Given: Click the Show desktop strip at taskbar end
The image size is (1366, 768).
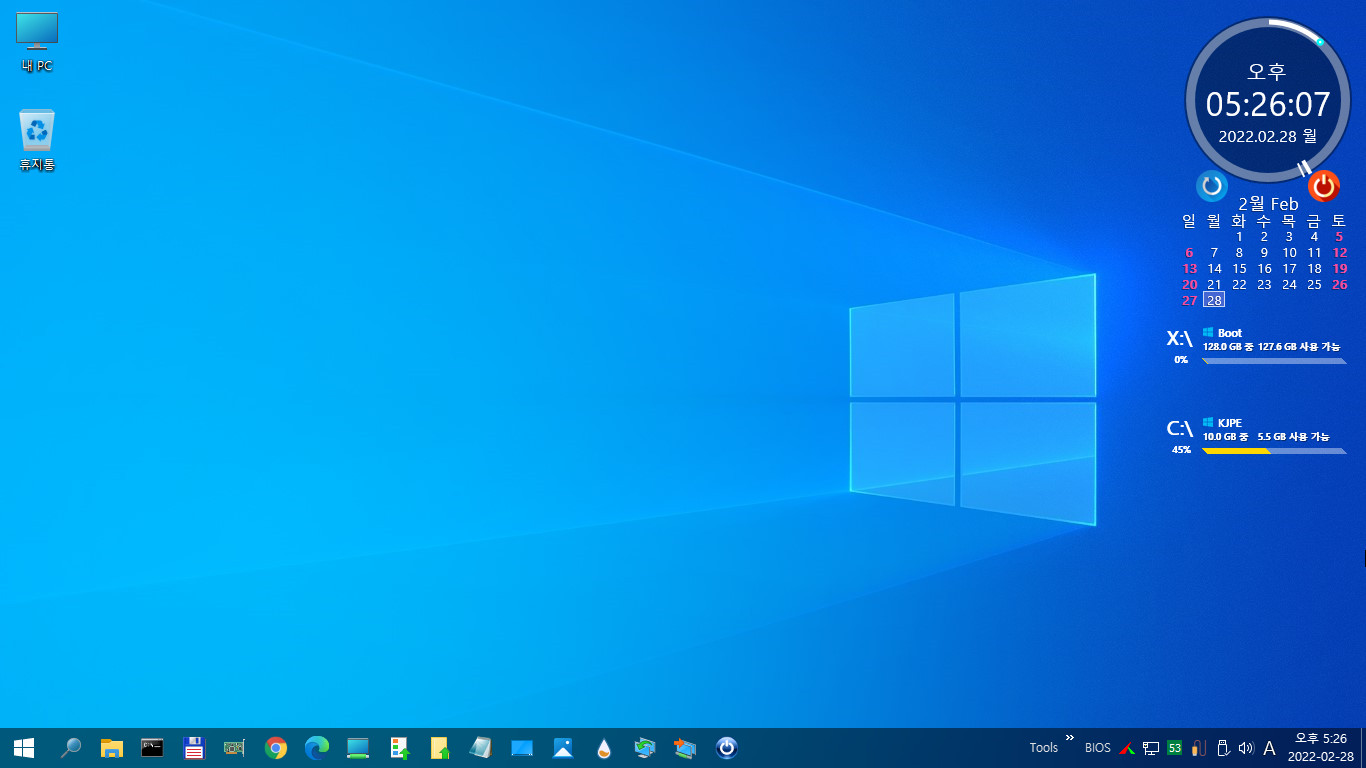Looking at the screenshot, I should [x=1362, y=747].
